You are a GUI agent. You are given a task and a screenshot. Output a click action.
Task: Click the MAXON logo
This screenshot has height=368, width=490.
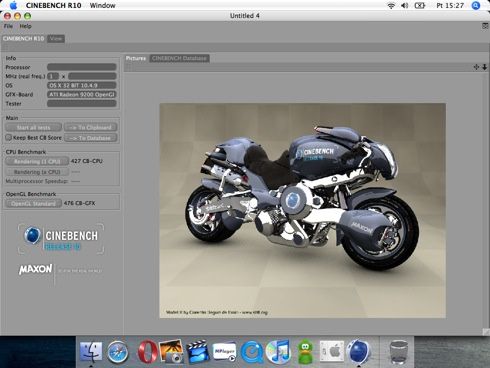coord(36,269)
